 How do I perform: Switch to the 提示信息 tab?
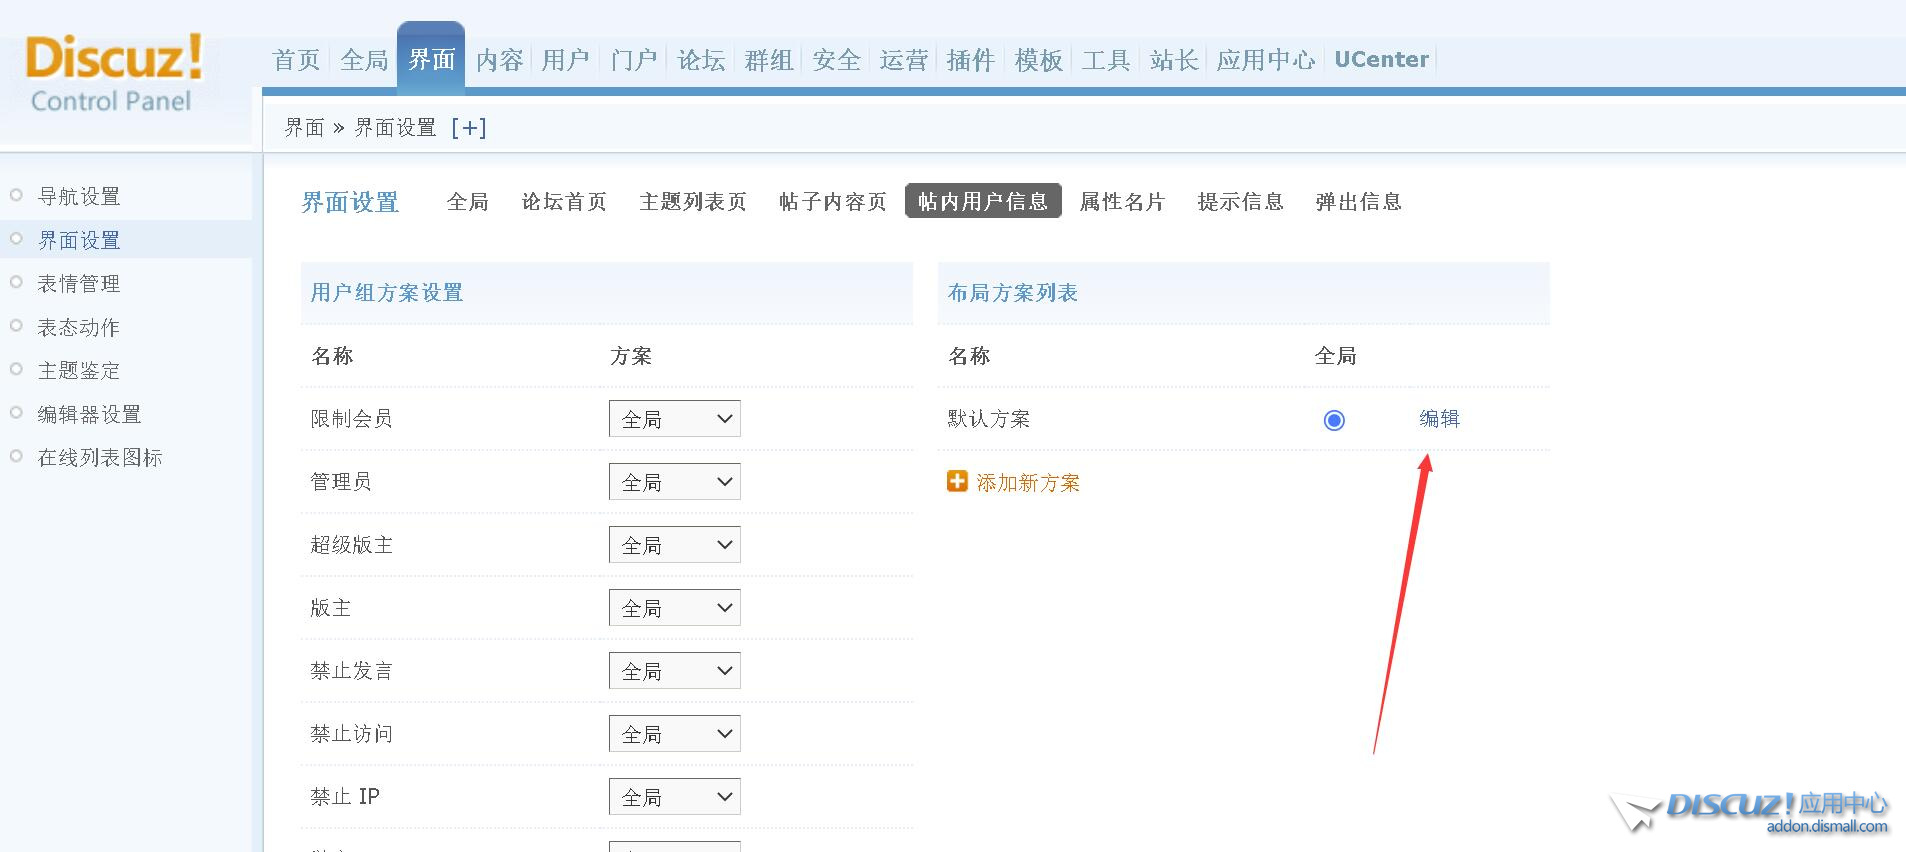point(1240,202)
